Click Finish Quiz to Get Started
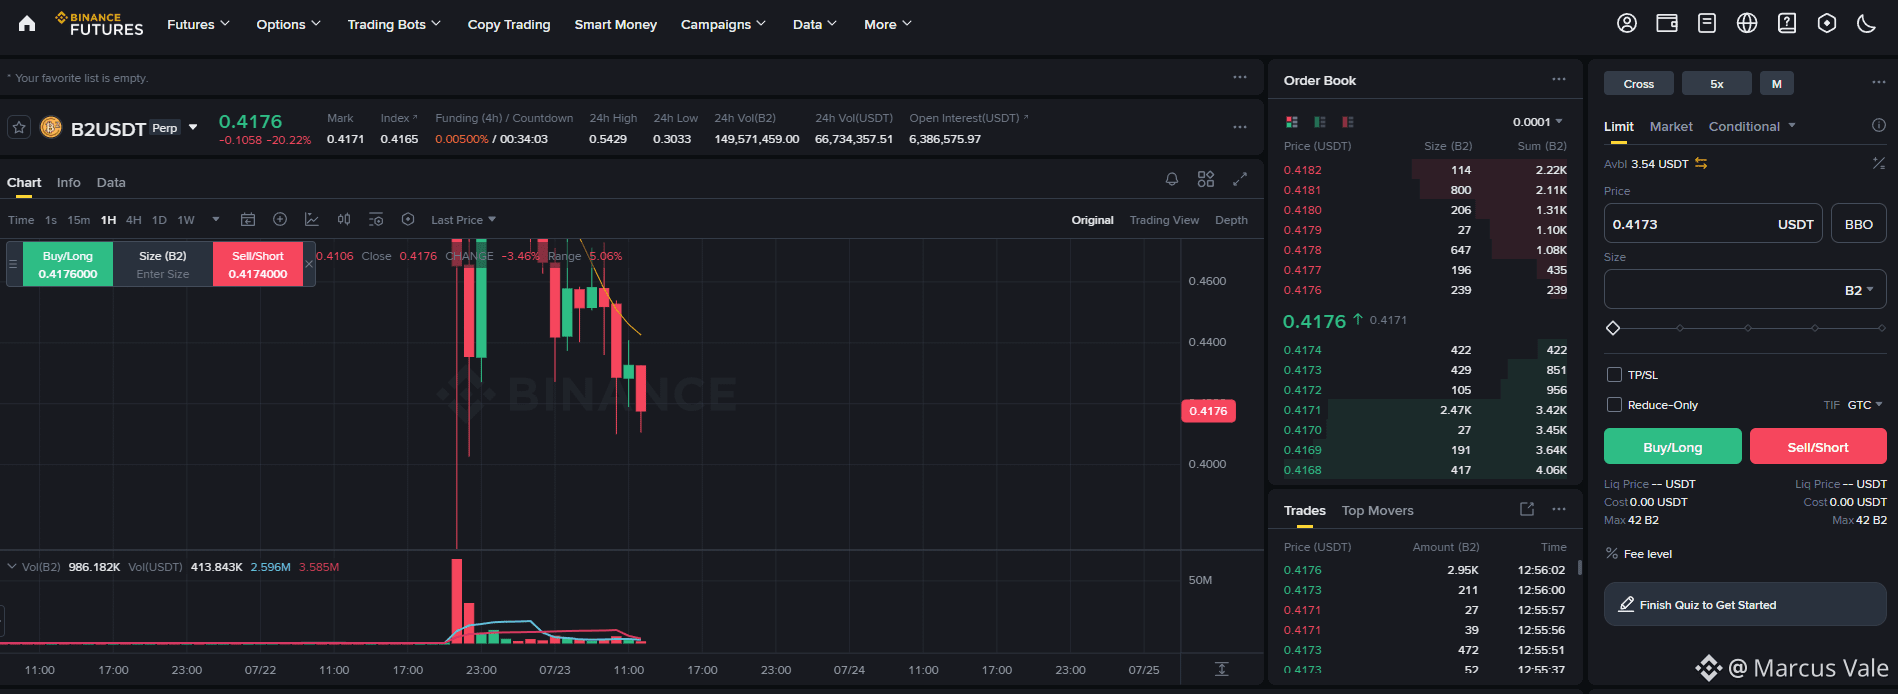This screenshot has width=1898, height=694. tap(1745, 604)
